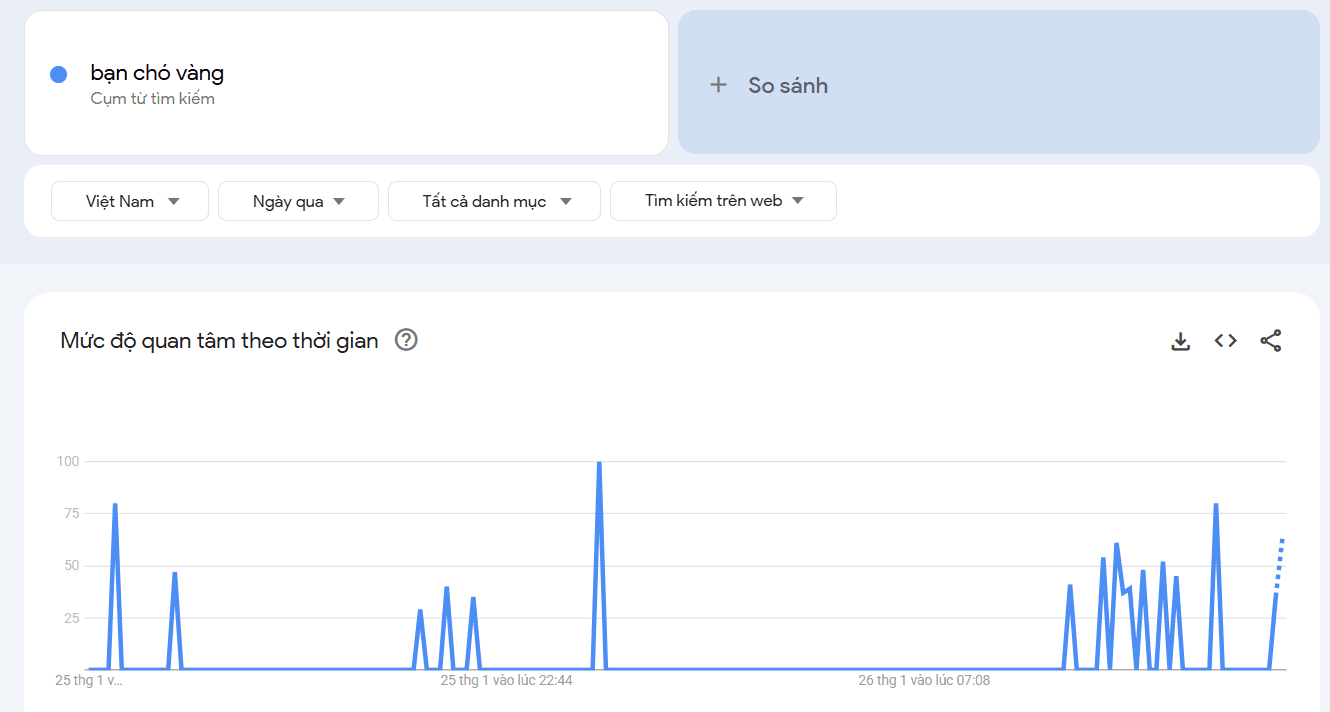
Task: Open the Ngày qua time range dropdown
Action: pyautogui.click(x=298, y=201)
